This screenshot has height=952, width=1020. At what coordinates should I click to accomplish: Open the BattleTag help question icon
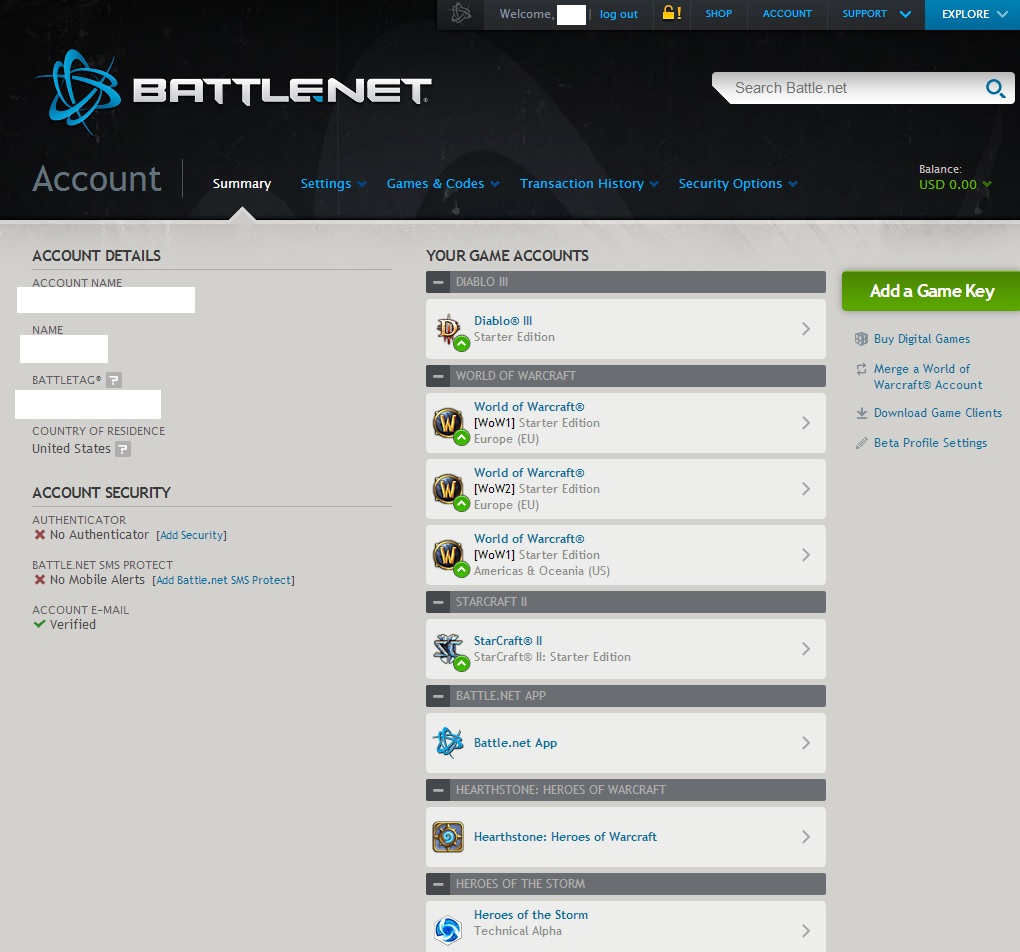coord(114,380)
